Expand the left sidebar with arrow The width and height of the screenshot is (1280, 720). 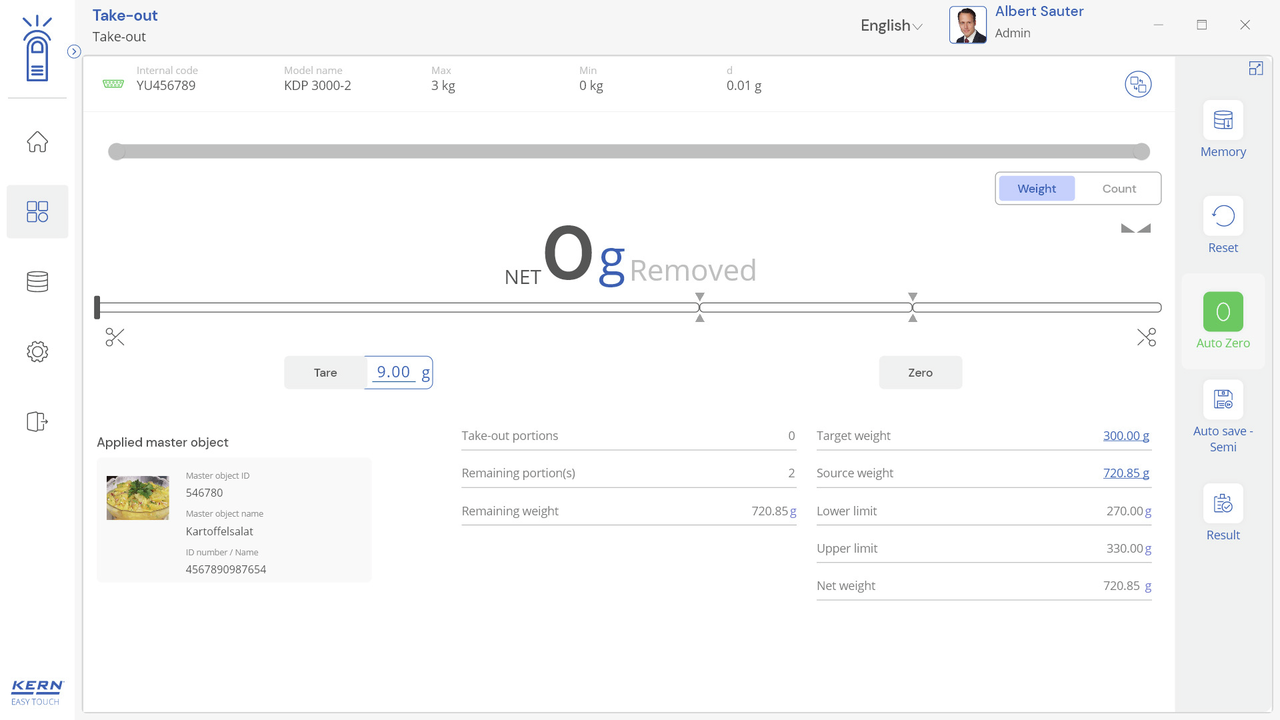tap(74, 52)
